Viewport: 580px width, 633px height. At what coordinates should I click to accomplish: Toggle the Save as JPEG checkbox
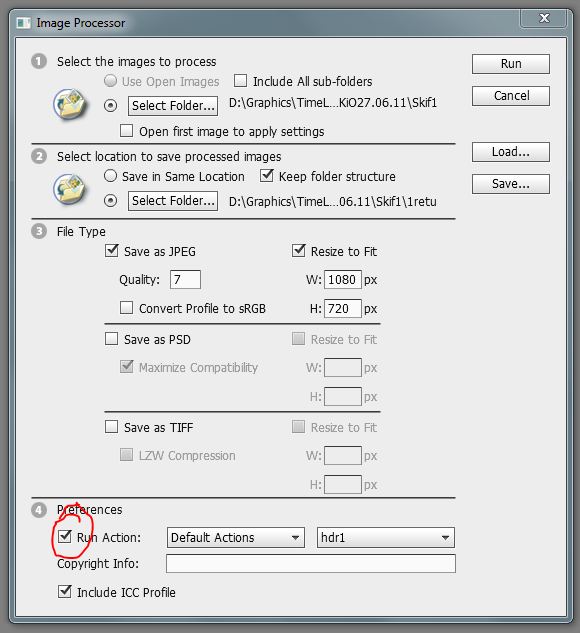(x=111, y=251)
